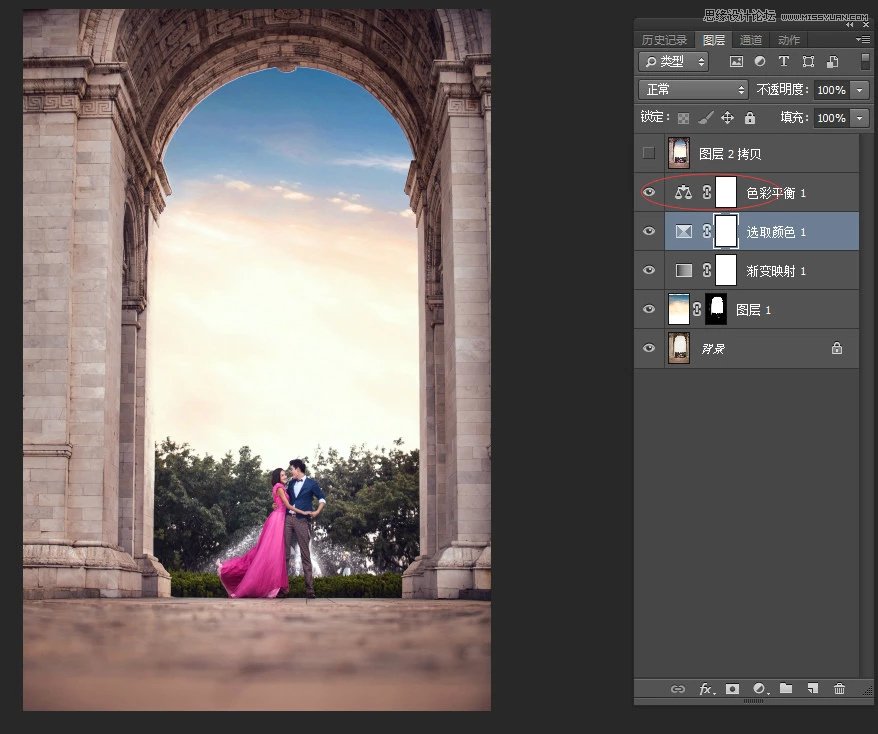The height and width of the screenshot is (734, 878).
Task: Select the 选取颜色 1 layer name
Action: click(776, 232)
